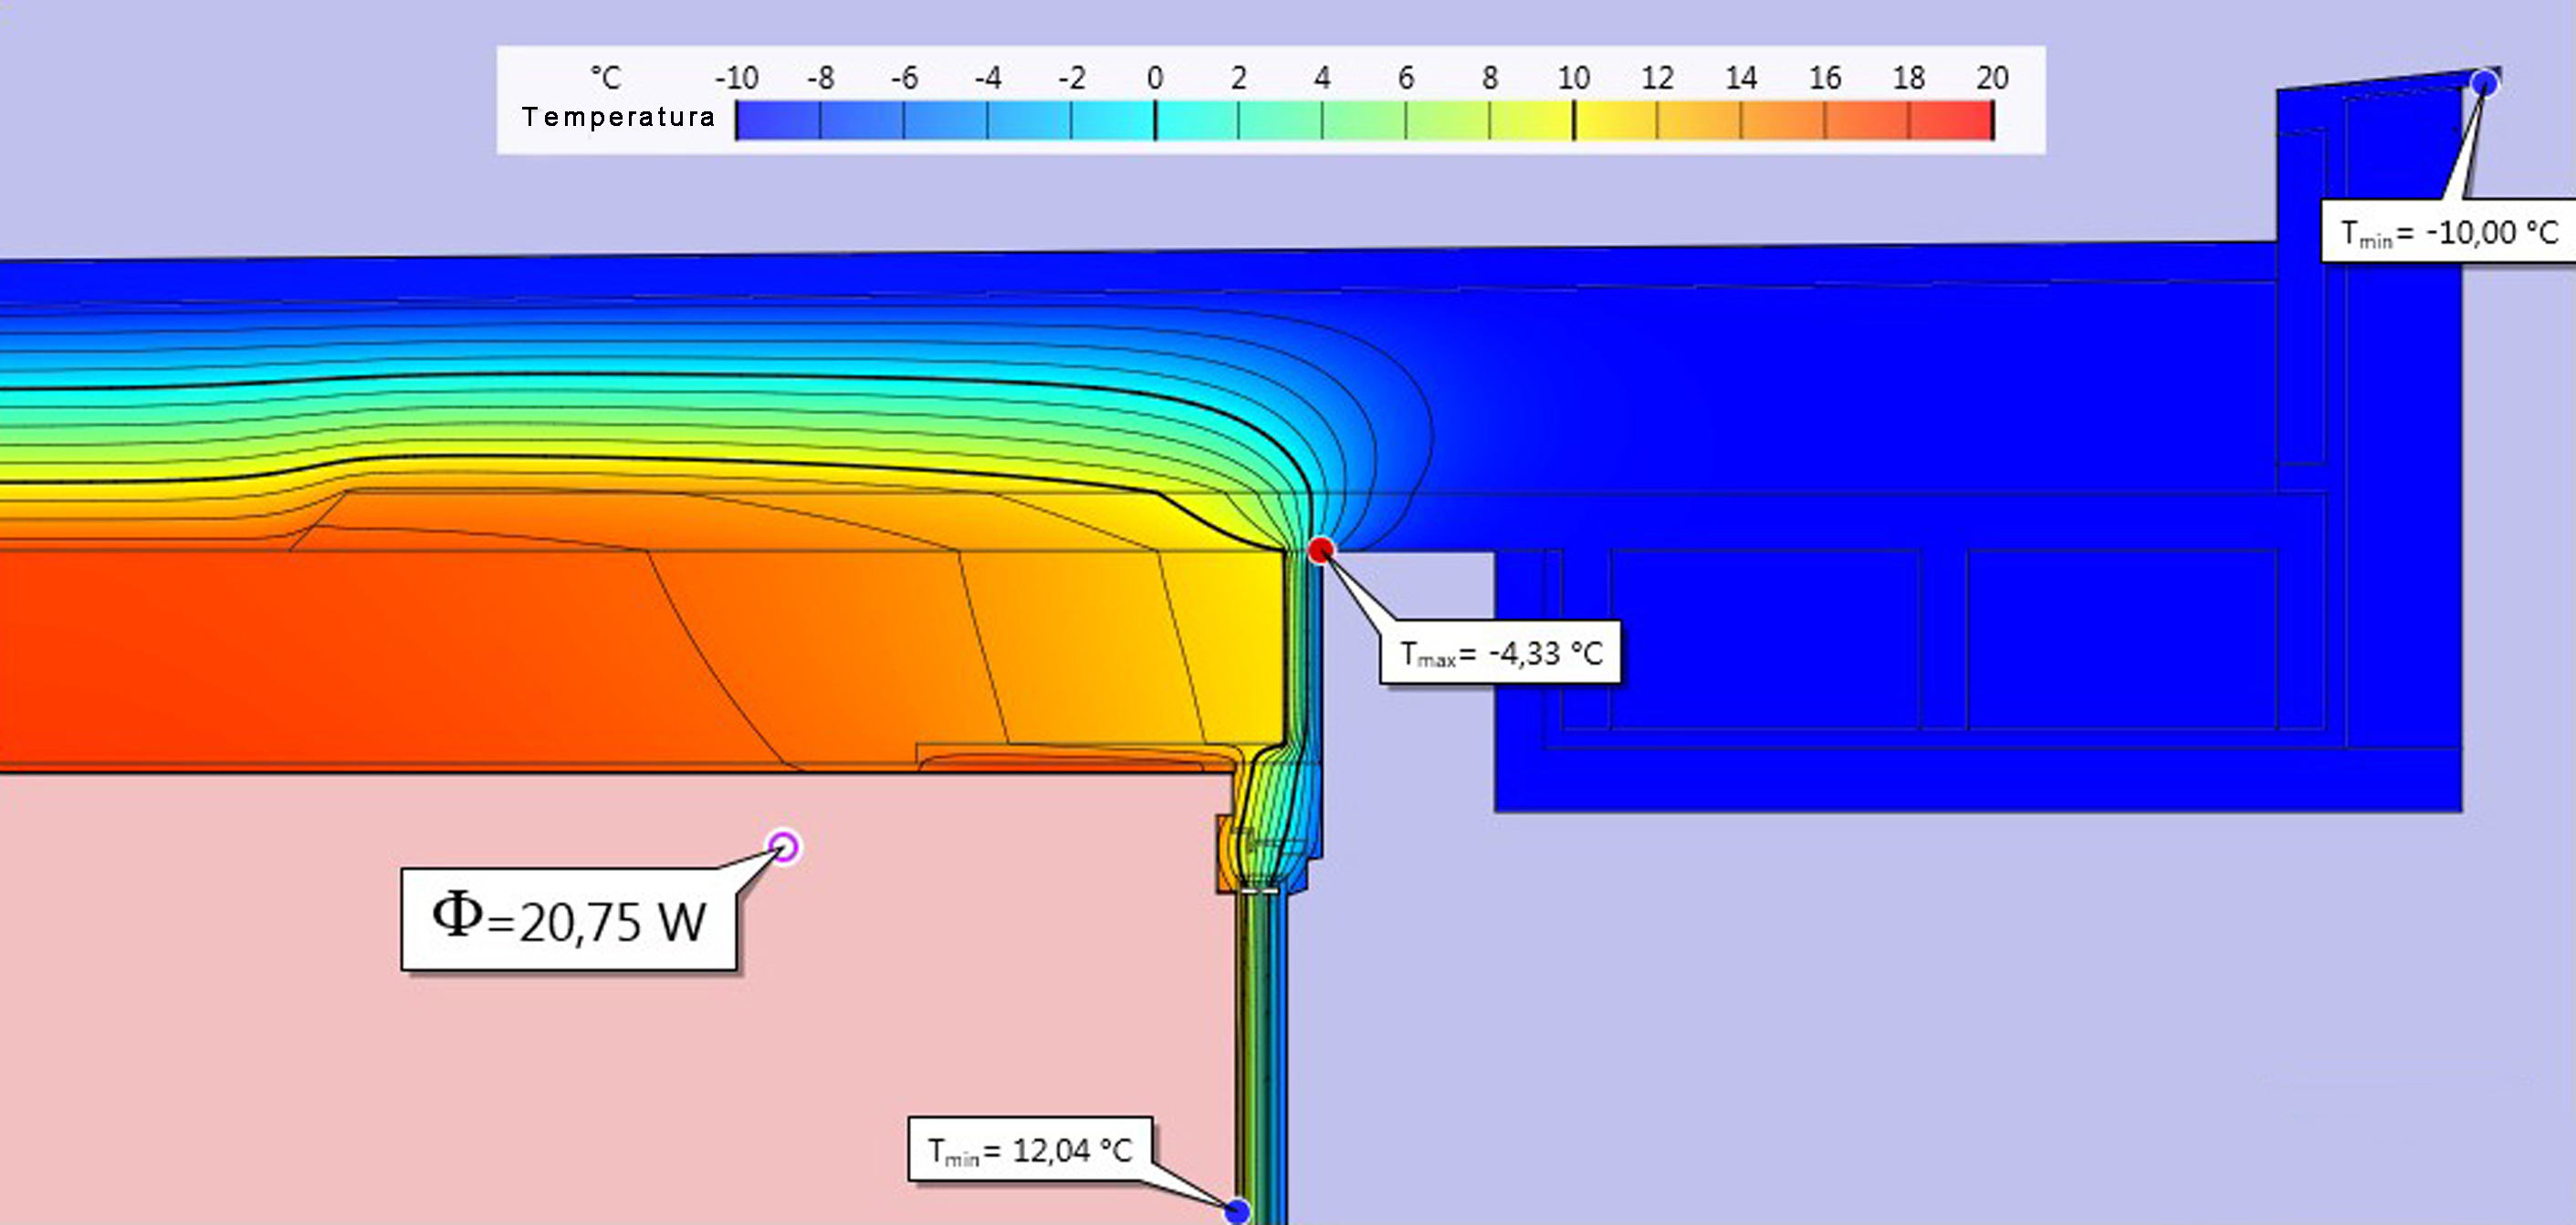The height and width of the screenshot is (1225, 2576).
Task: Click the red Tmax marker point
Action: point(1321,549)
